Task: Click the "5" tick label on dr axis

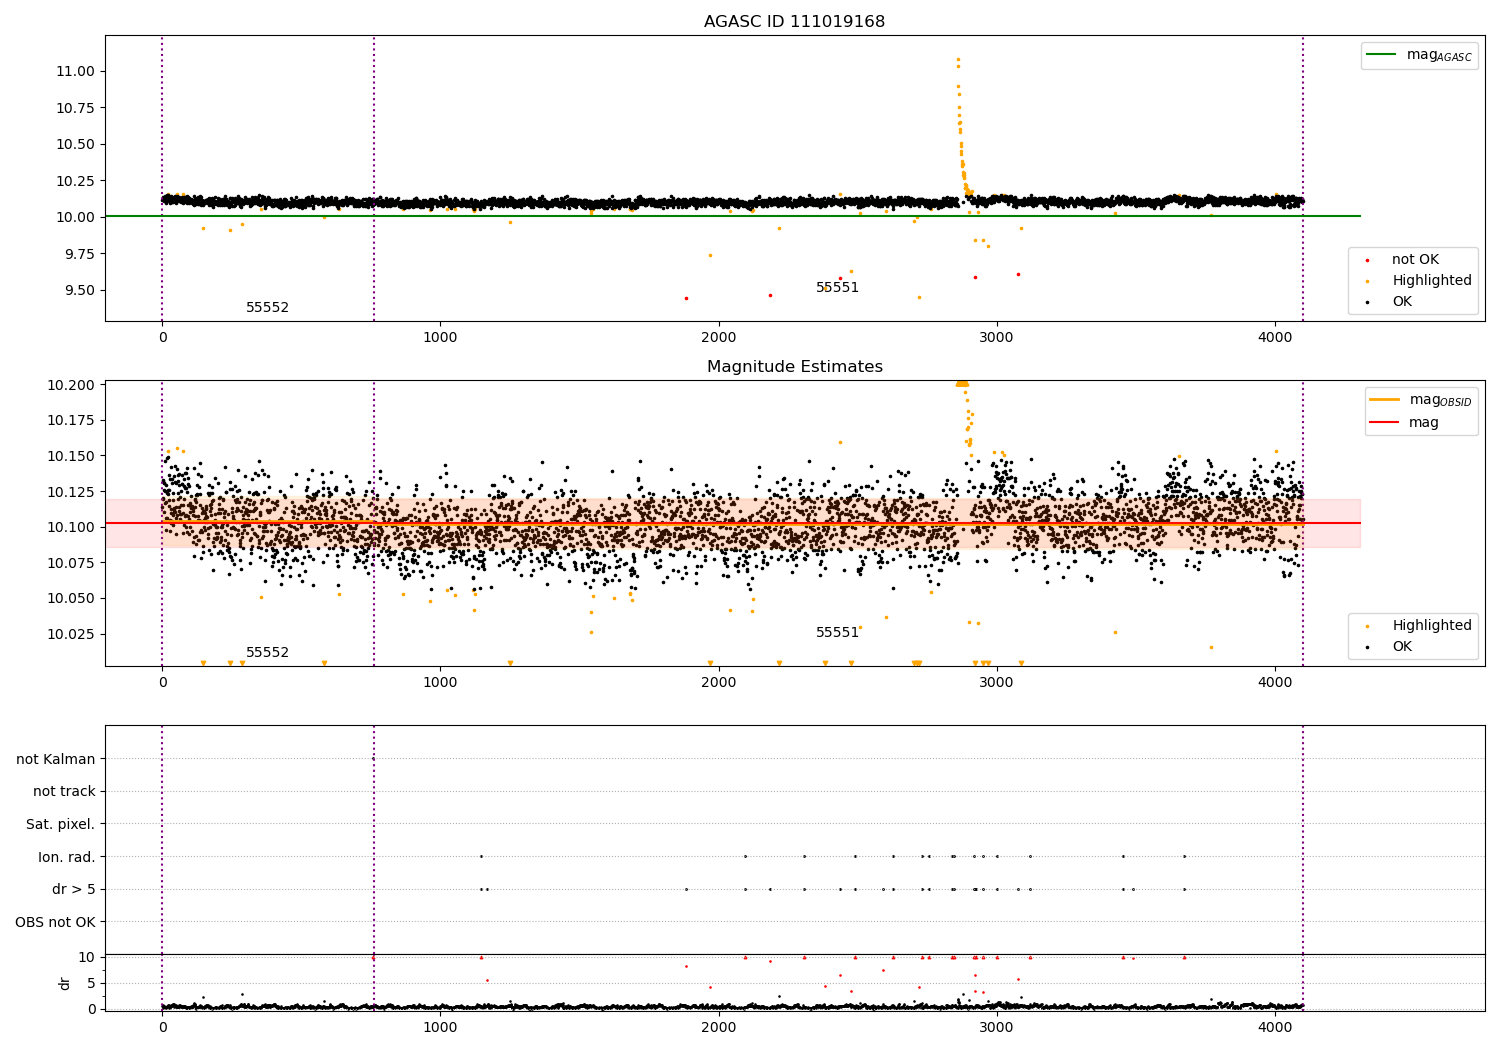Action: pyautogui.click(x=92, y=983)
